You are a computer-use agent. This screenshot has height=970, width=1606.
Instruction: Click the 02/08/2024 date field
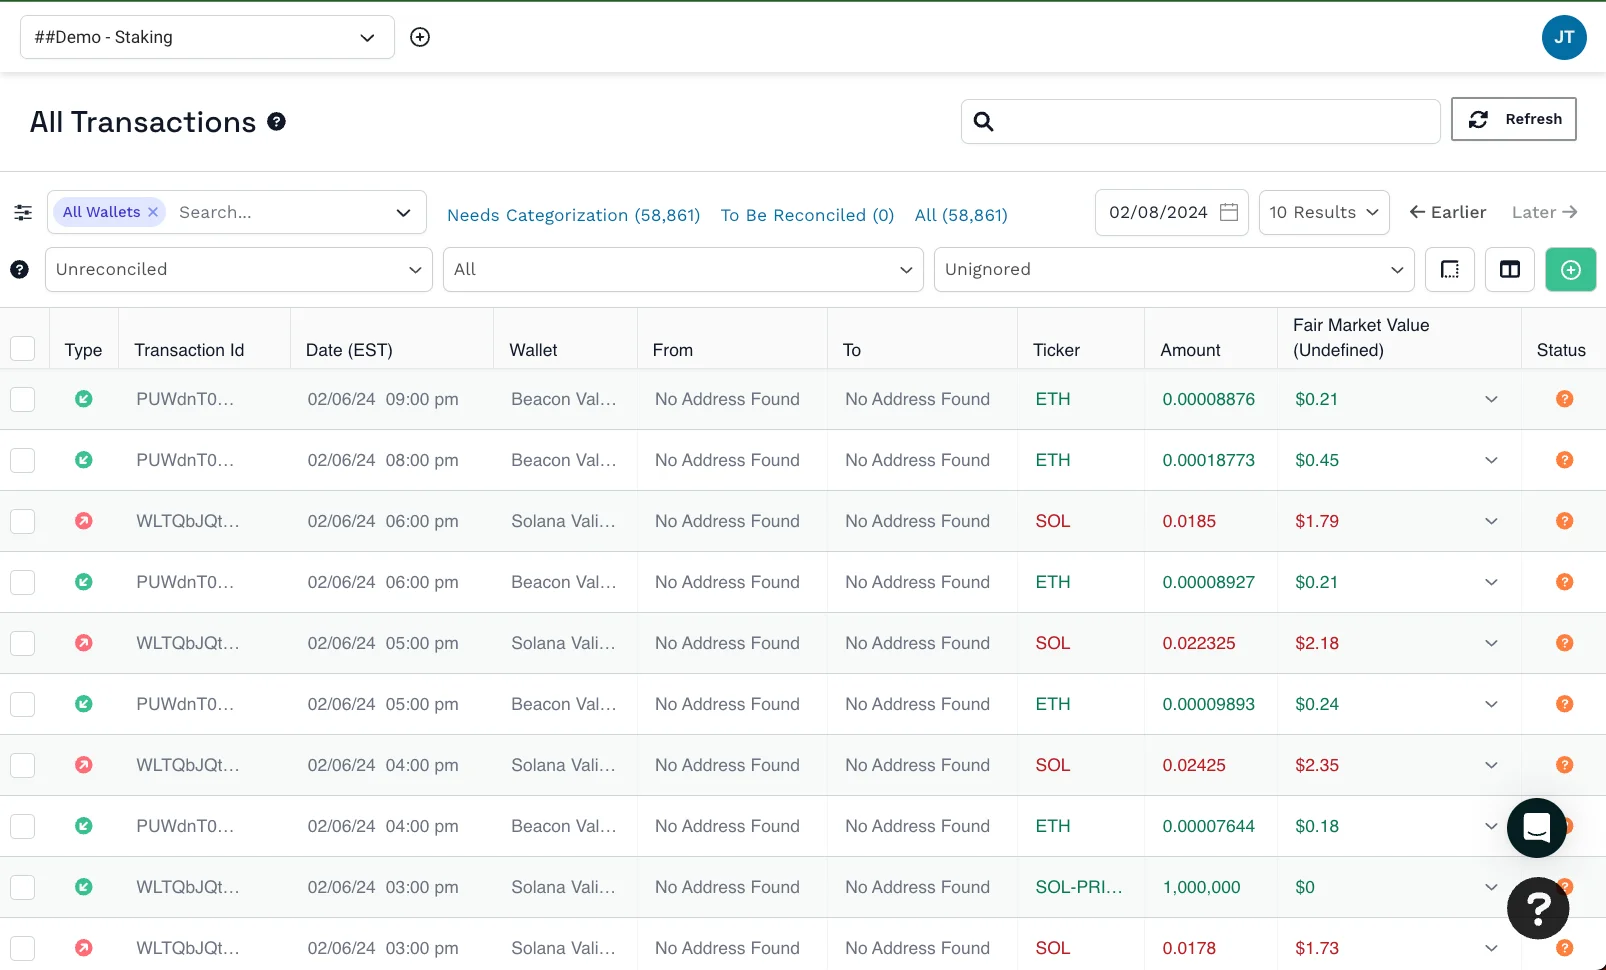[1172, 212]
